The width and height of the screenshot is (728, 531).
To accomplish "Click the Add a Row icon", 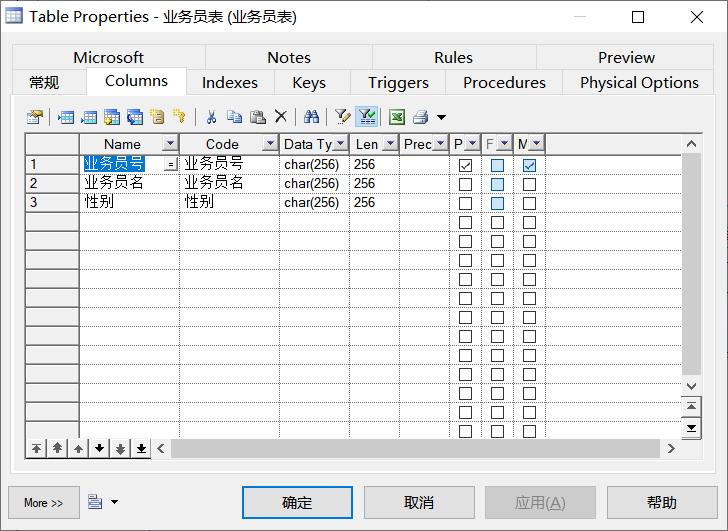I will [x=89, y=117].
